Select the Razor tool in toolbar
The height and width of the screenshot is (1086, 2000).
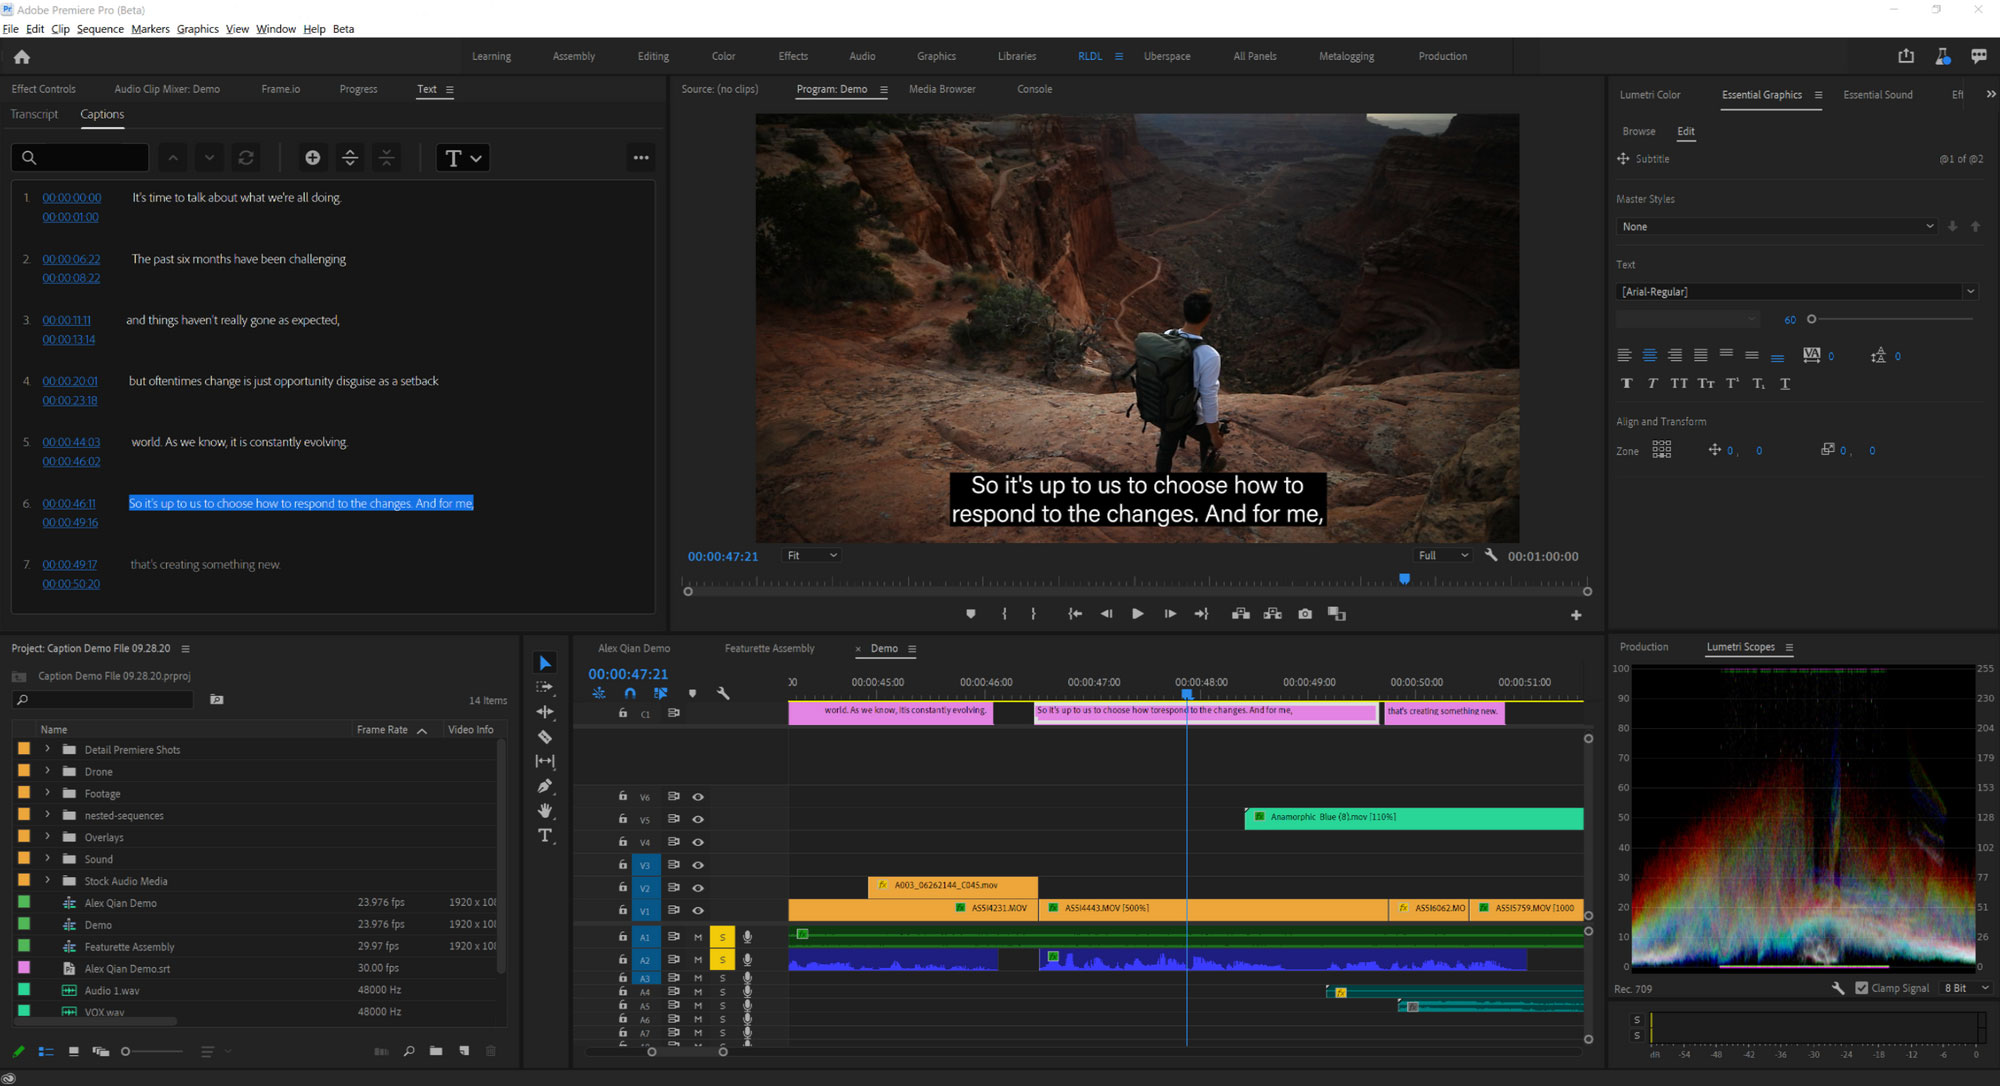click(x=547, y=737)
